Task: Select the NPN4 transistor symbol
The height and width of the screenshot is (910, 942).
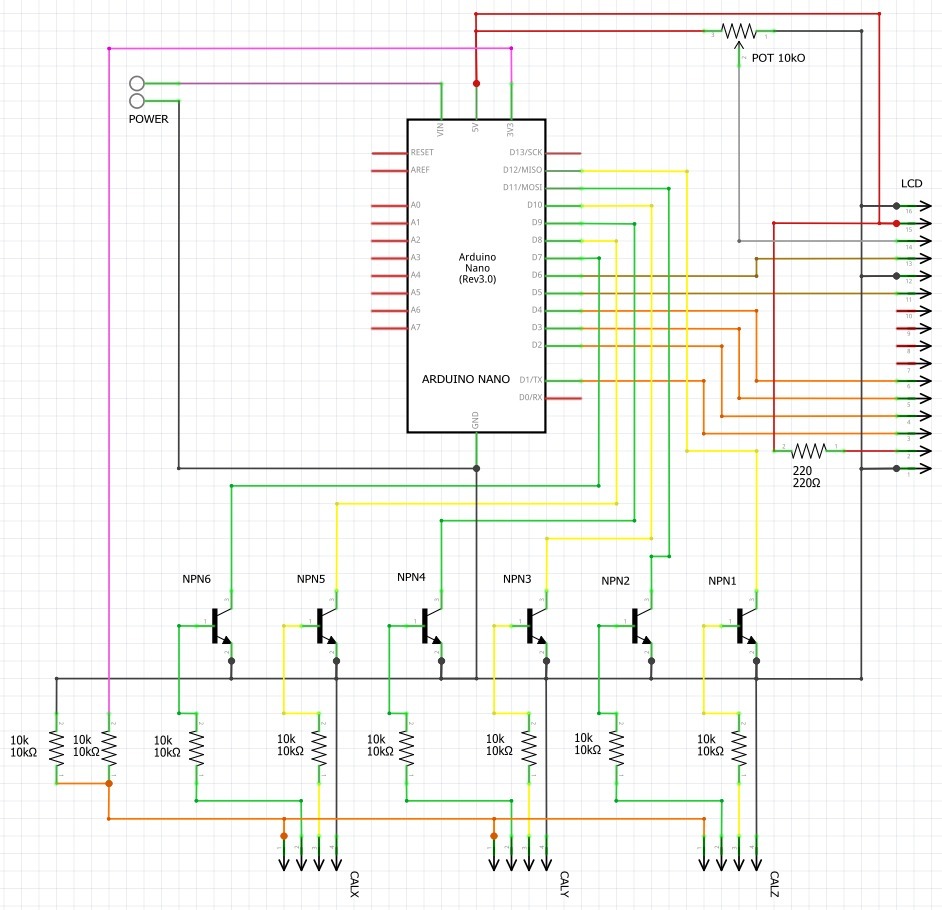Action: point(433,626)
